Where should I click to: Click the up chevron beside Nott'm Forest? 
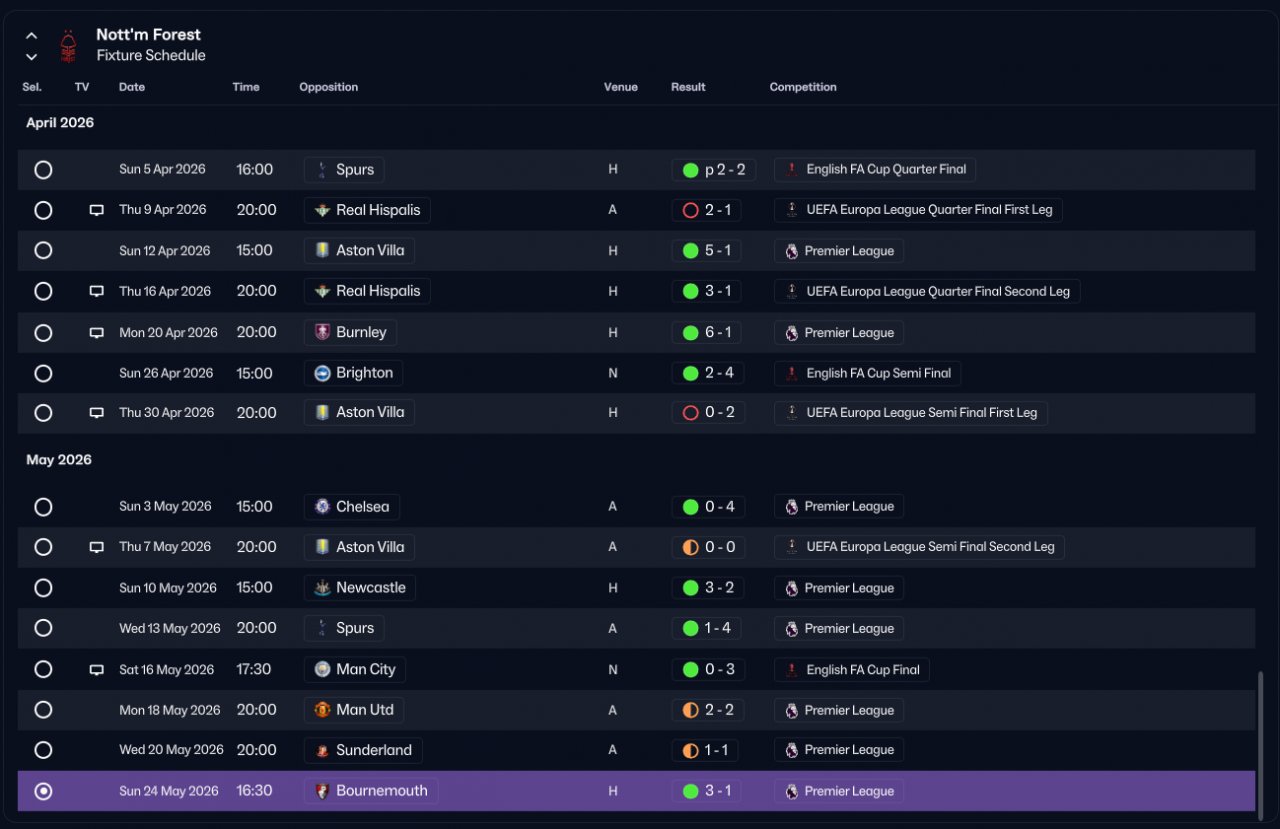[x=31, y=36]
